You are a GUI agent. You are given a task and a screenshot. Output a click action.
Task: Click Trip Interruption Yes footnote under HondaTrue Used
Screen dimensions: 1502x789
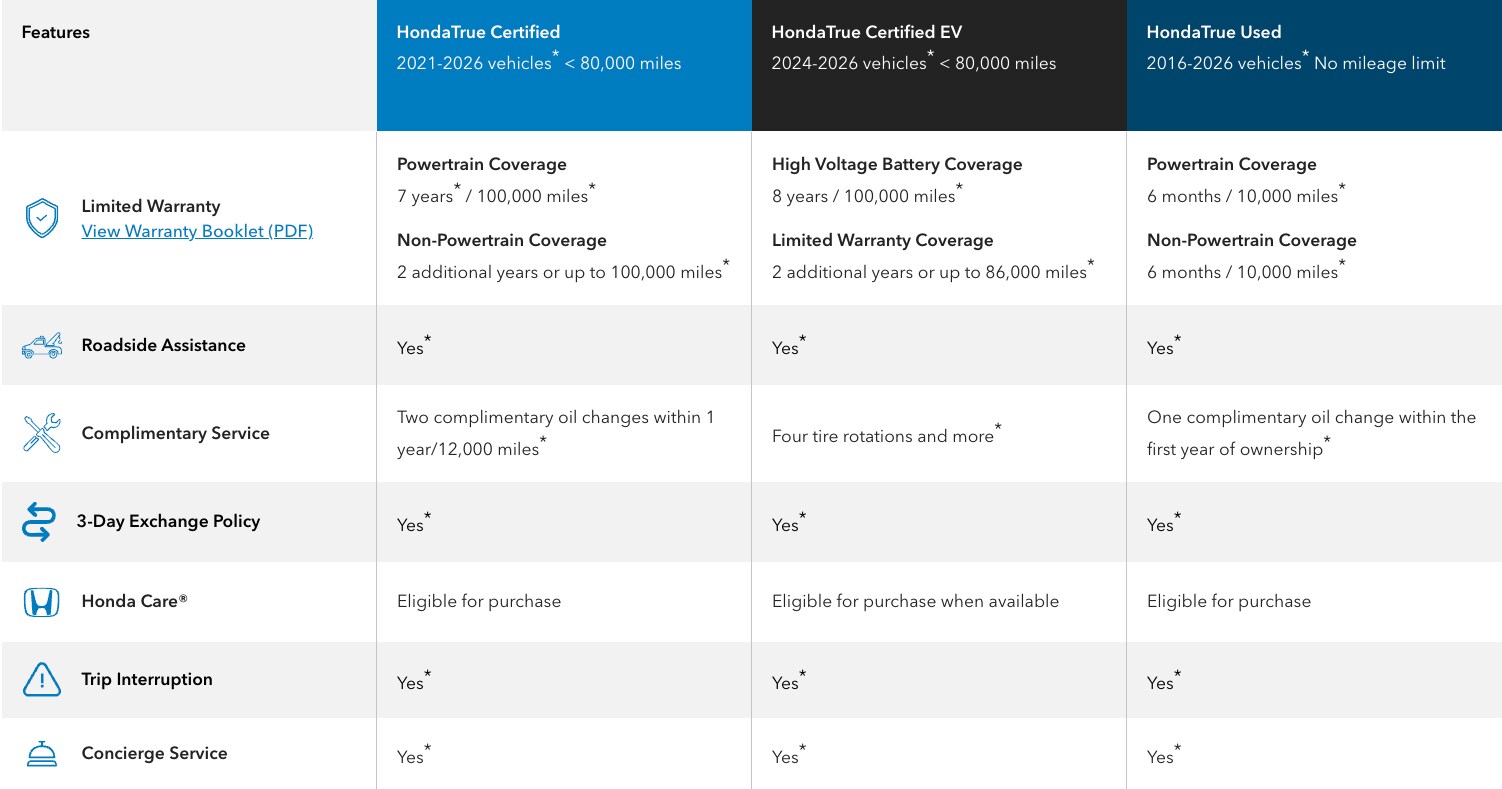point(1178,675)
